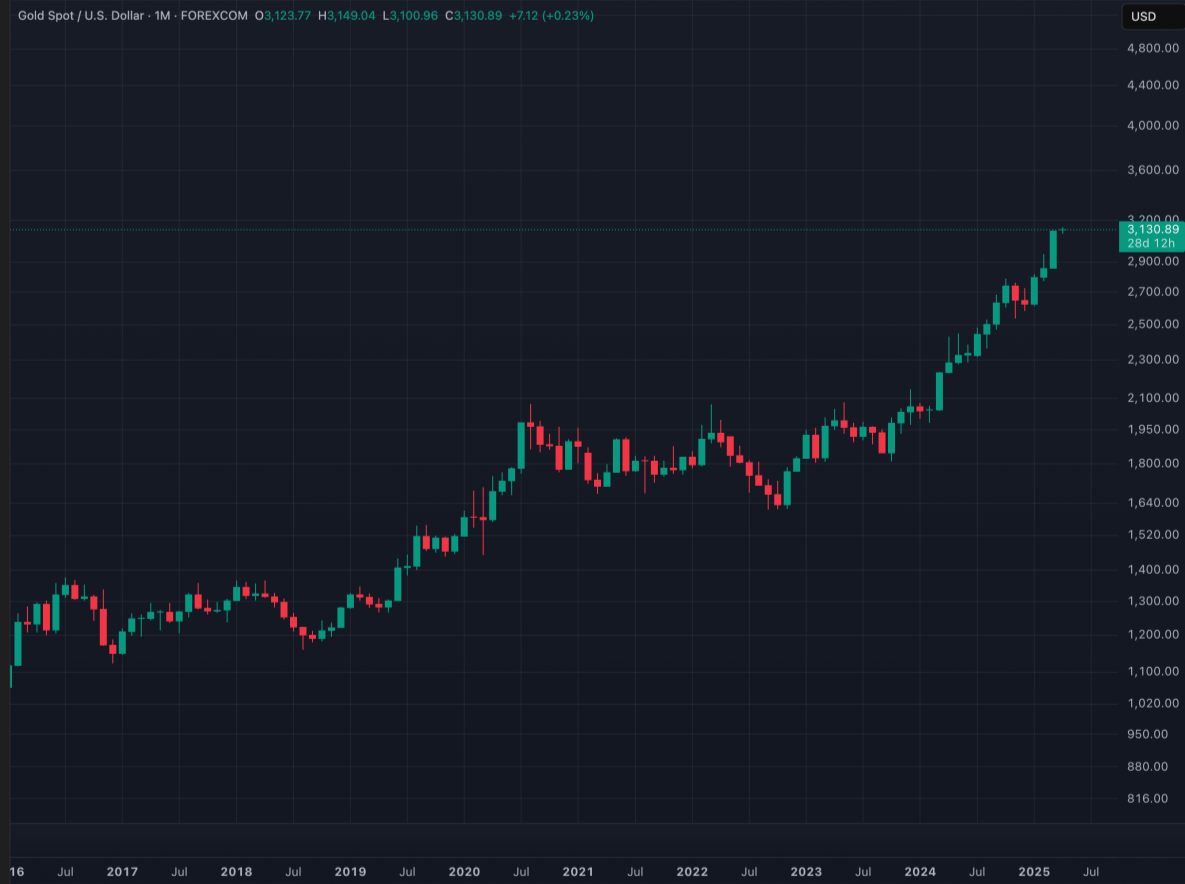The height and width of the screenshot is (884, 1185).
Task: Click the High value 3,149.04 in legend
Action: (350, 16)
